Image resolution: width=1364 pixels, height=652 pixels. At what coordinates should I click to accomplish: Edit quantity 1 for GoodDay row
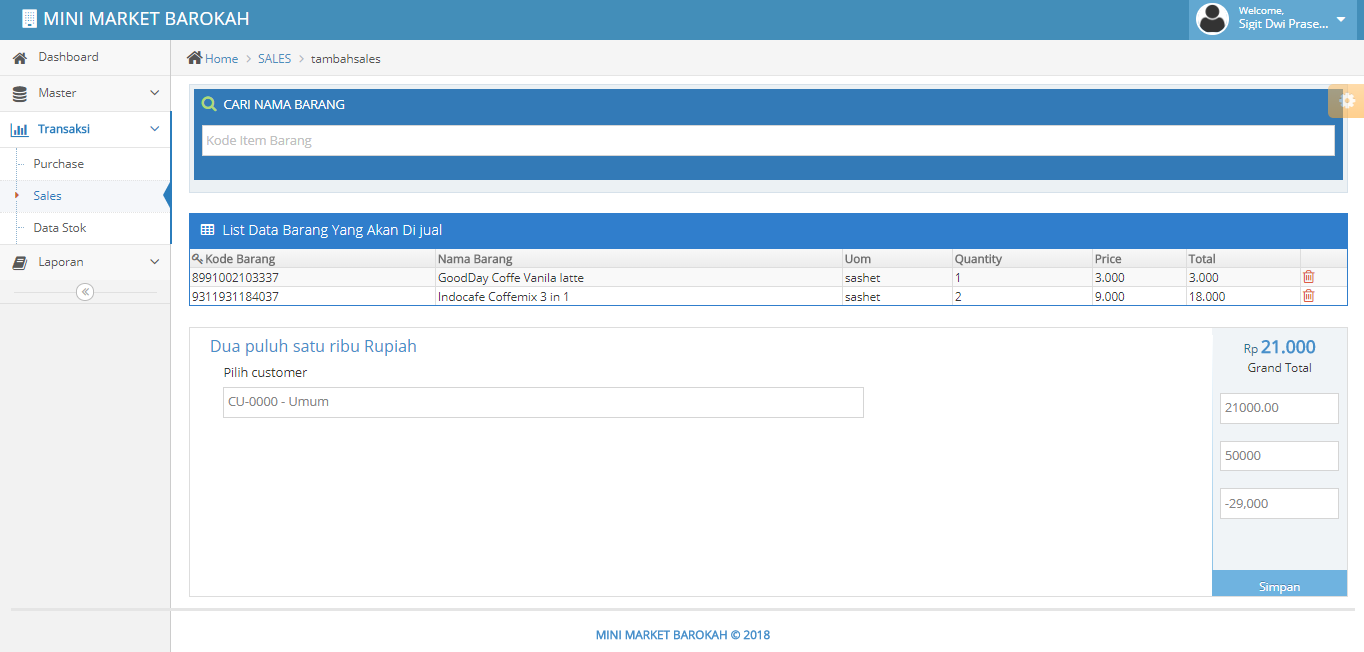click(x=1022, y=277)
